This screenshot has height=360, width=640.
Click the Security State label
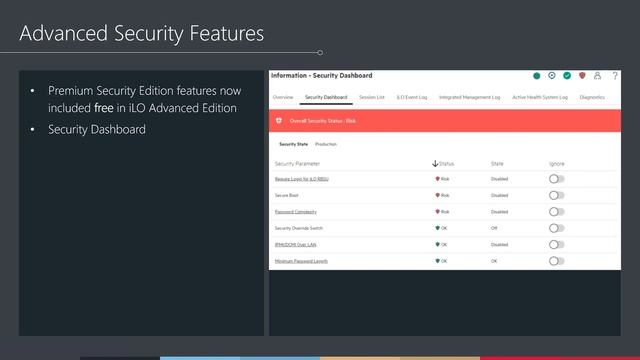pyautogui.click(x=293, y=144)
